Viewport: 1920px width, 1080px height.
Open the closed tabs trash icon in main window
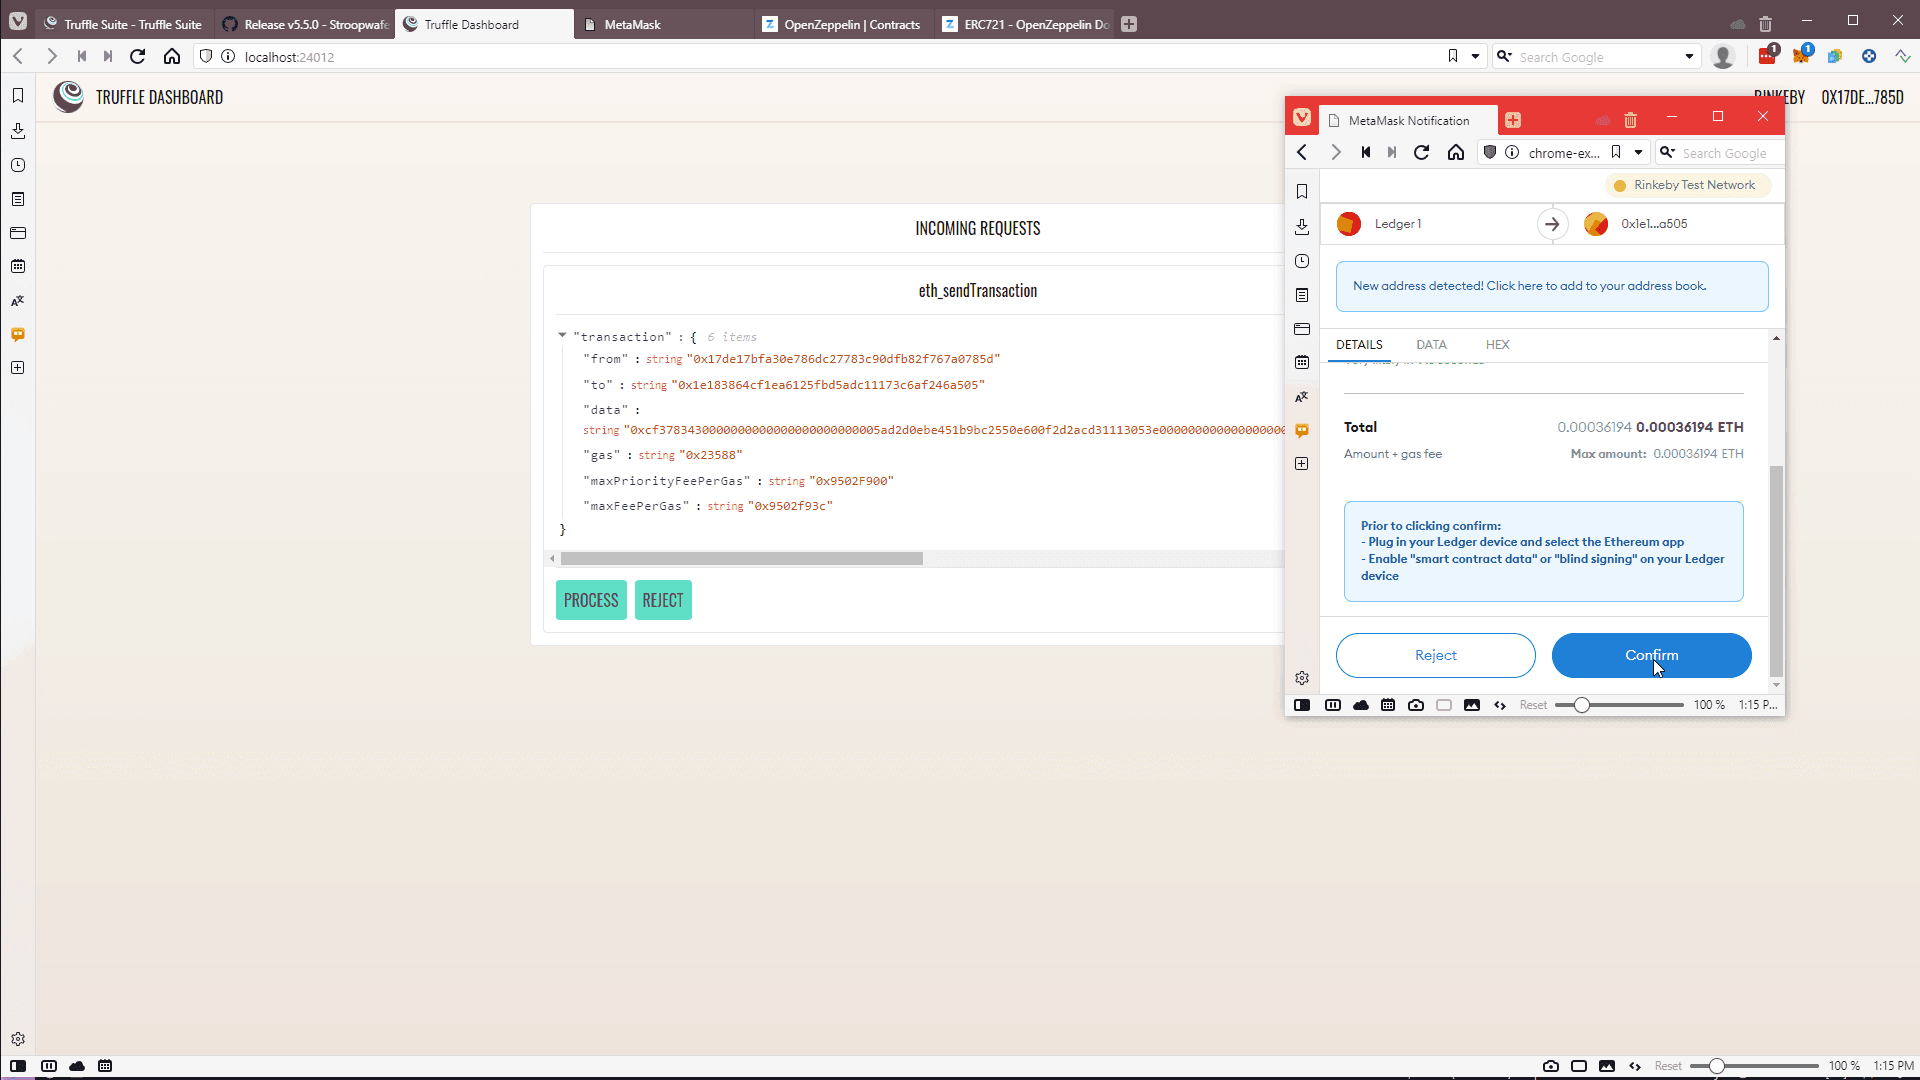click(1765, 24)
